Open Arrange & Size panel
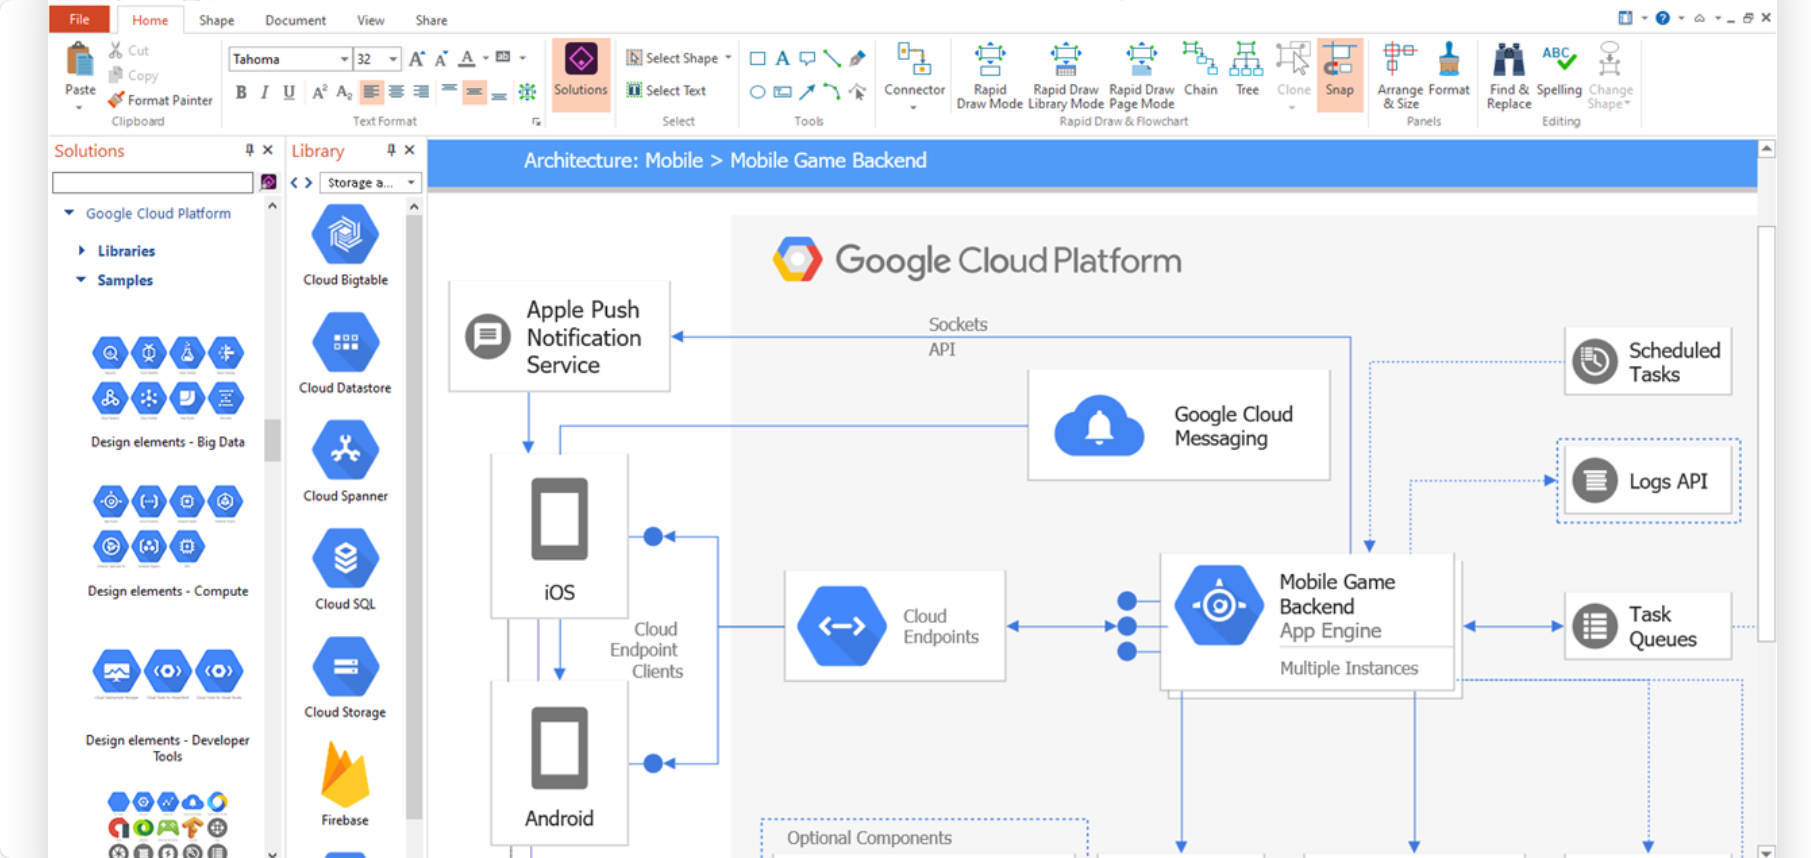 click(x=1400, y=75)
